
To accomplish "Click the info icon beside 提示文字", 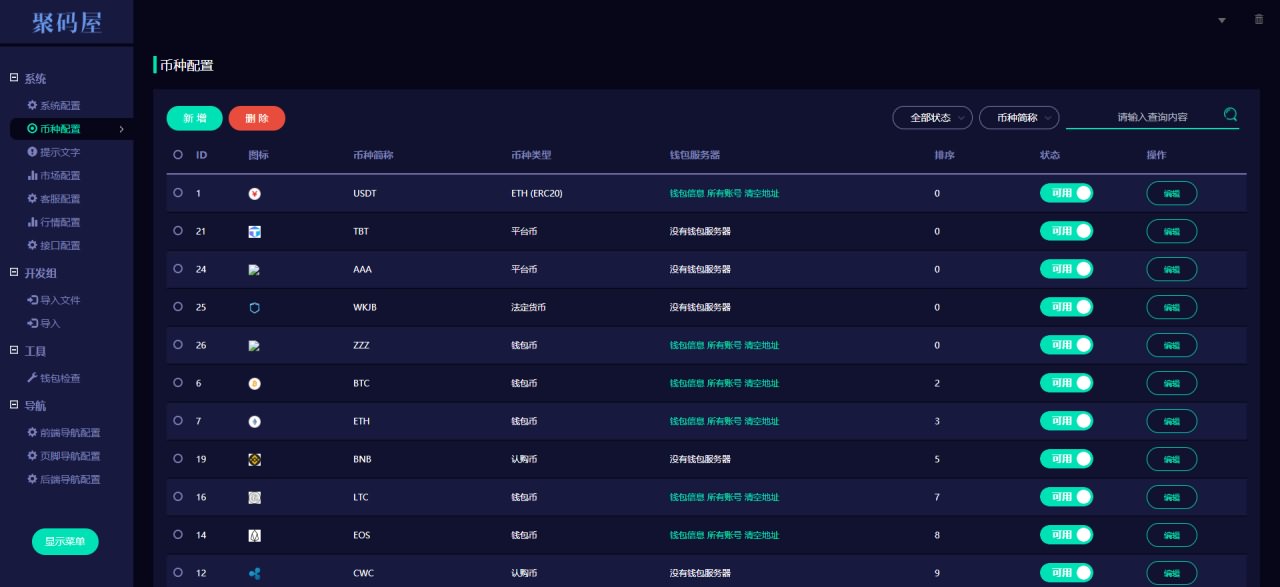I will pyautogui.click(x=32, y=152).
